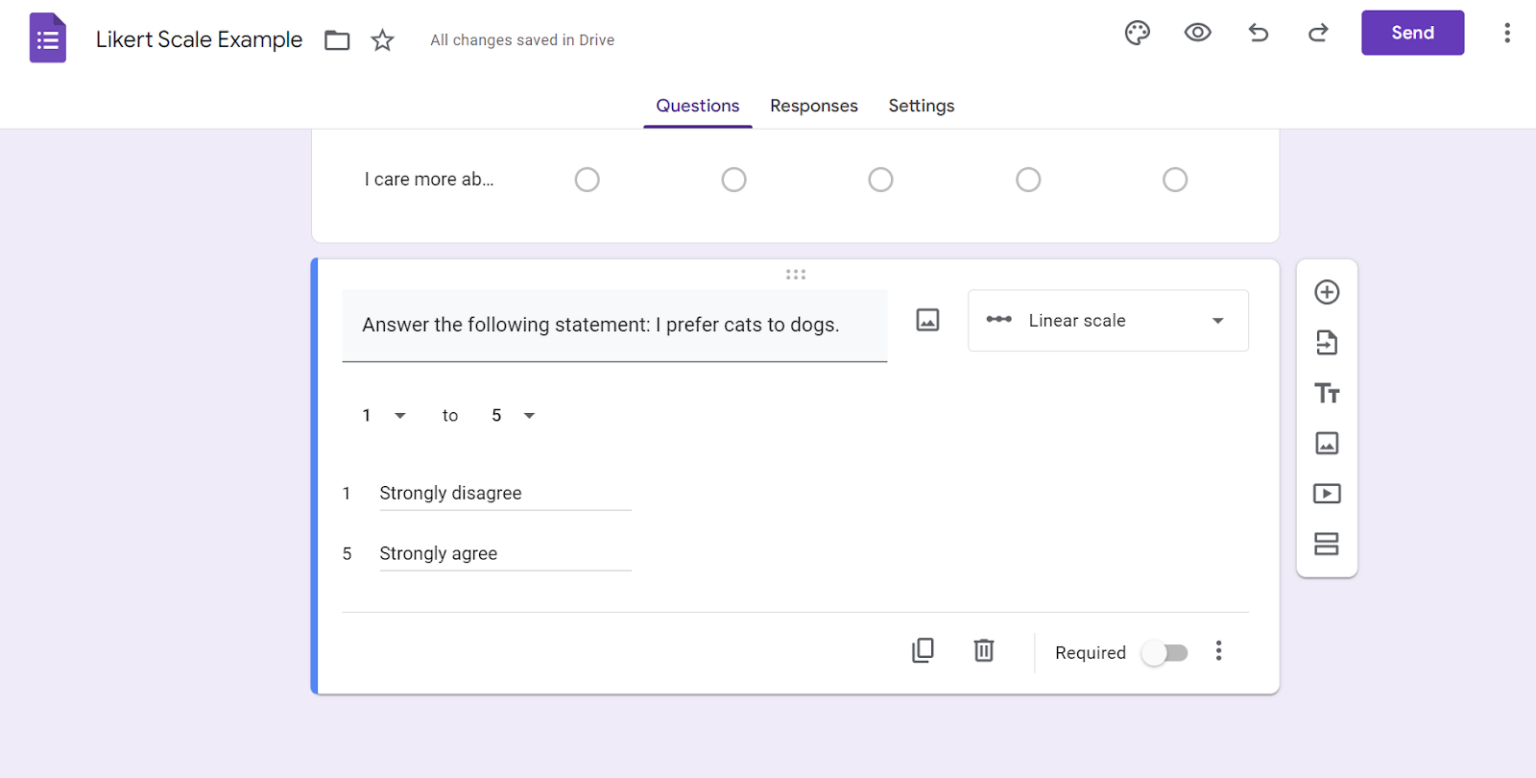Add a new question using the plus icon
Viewport: 1536px width, 778px height.
[x=1327, y=292]
